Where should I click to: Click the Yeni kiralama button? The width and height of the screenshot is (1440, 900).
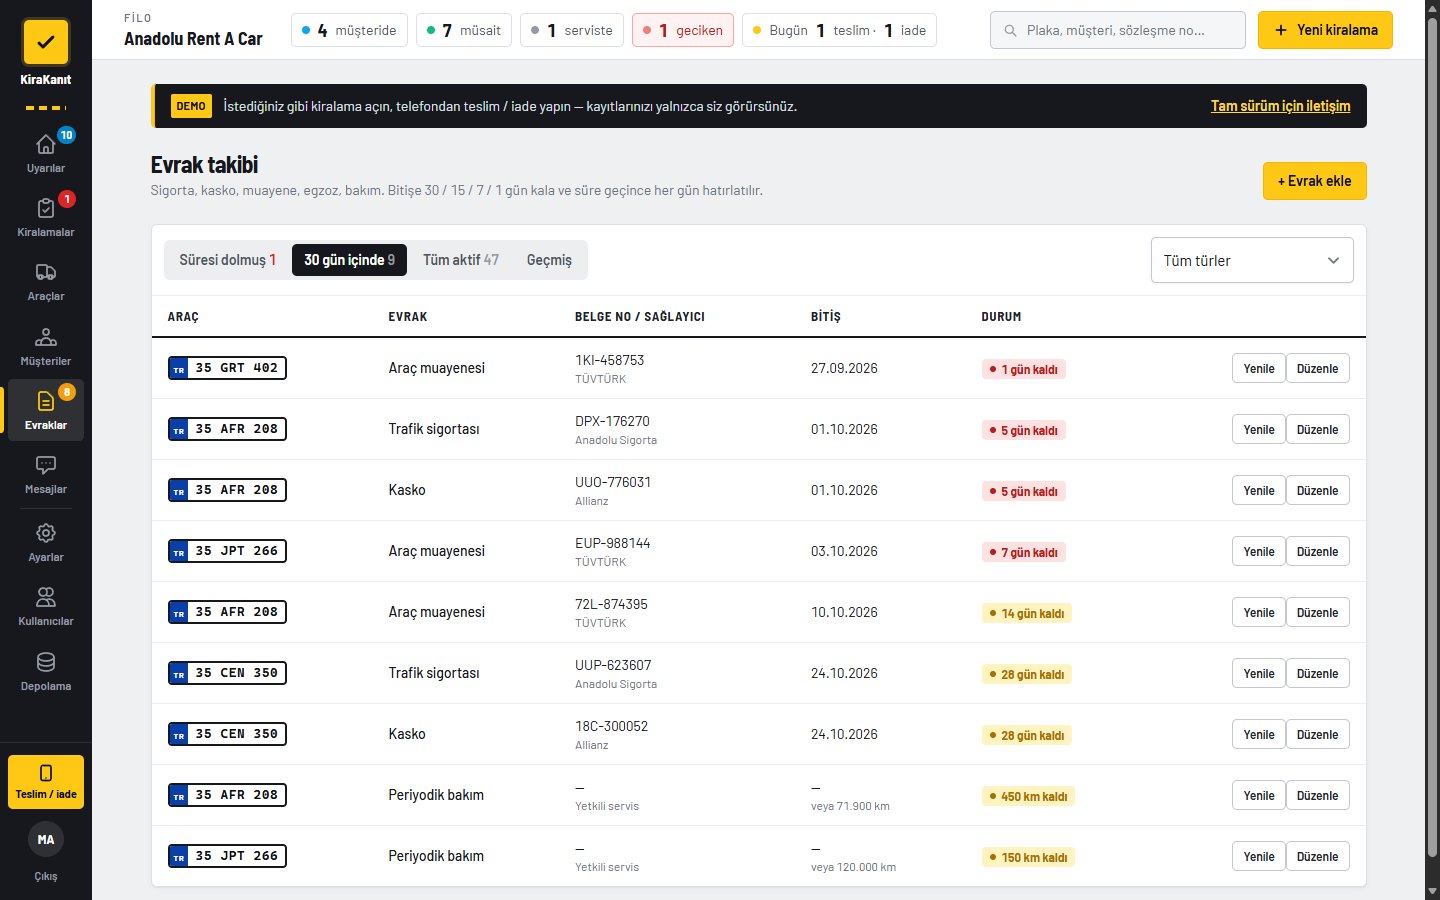1325,30
